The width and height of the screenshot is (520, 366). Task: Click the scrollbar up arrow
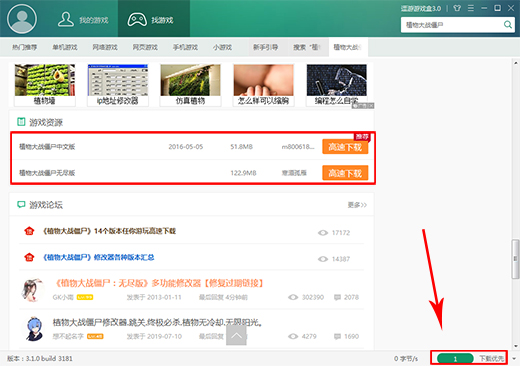(516, 62)
